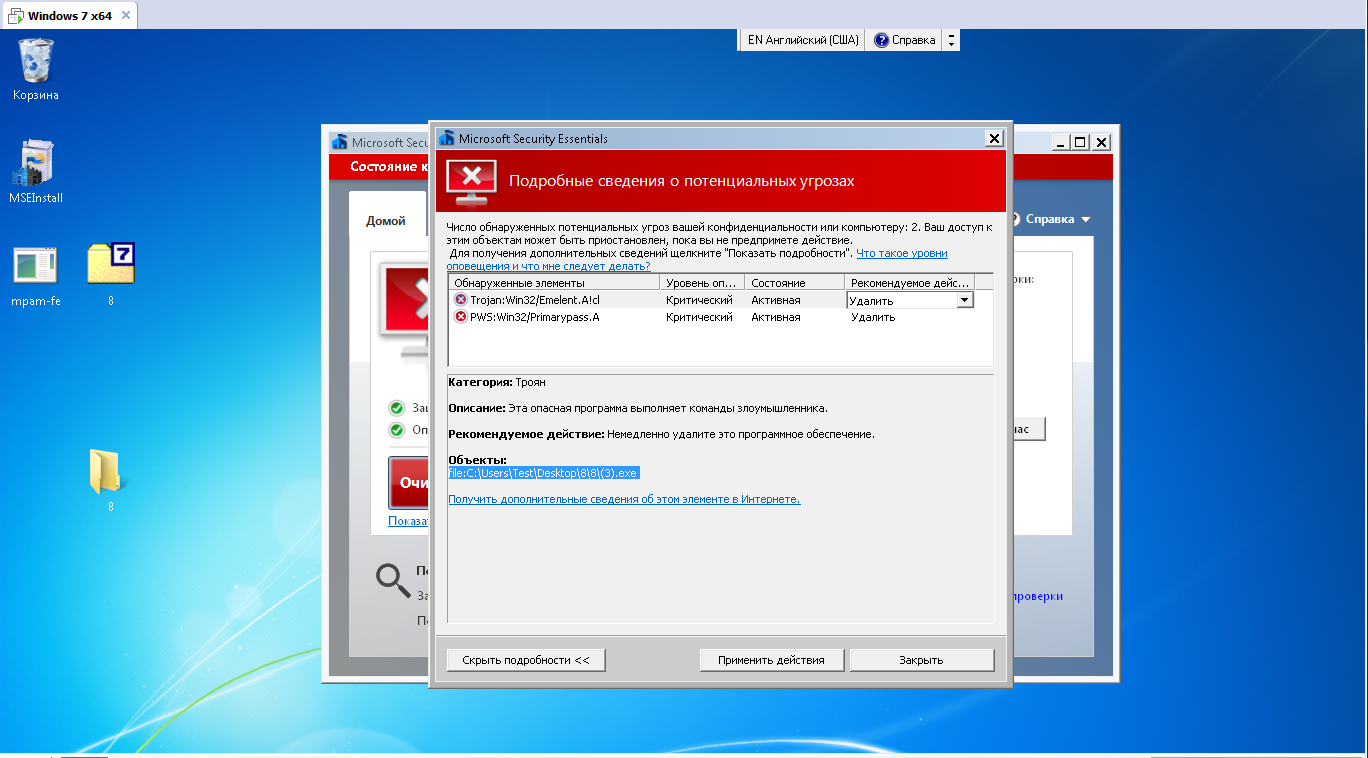Open 'Получить дополнительные сведения' Internet link

pyautogui.click(x=624, y=499)
